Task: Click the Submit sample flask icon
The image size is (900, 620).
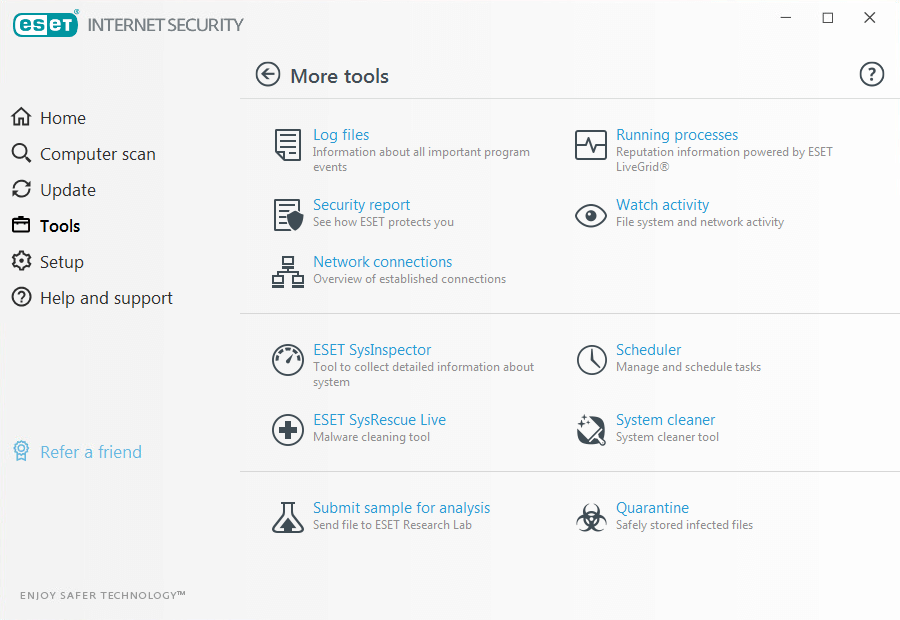Action: [x=288, y=517]
